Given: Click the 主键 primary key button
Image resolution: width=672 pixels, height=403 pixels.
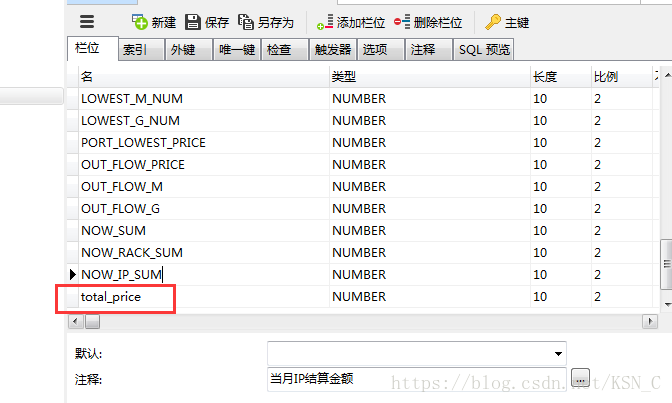Looking at the screenshot, I should pos(507,22).
